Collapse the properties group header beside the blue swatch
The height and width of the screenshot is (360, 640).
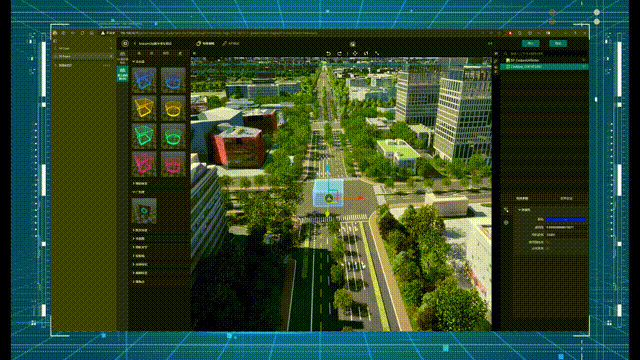point(524,210)
